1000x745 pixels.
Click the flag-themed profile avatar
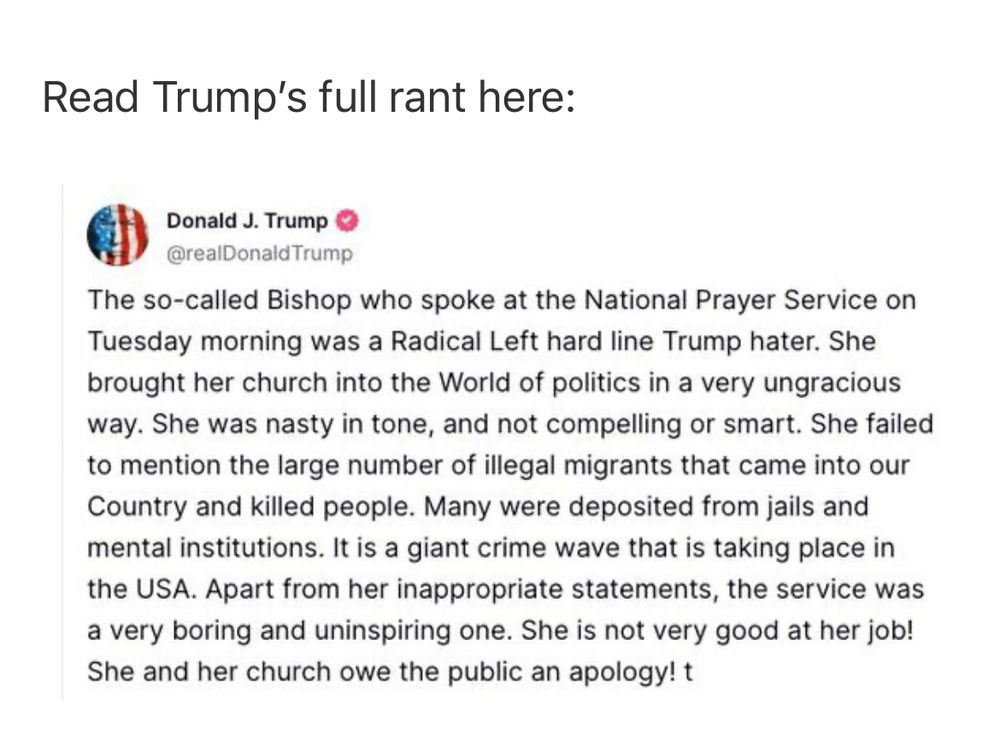(x=117, y=235)
